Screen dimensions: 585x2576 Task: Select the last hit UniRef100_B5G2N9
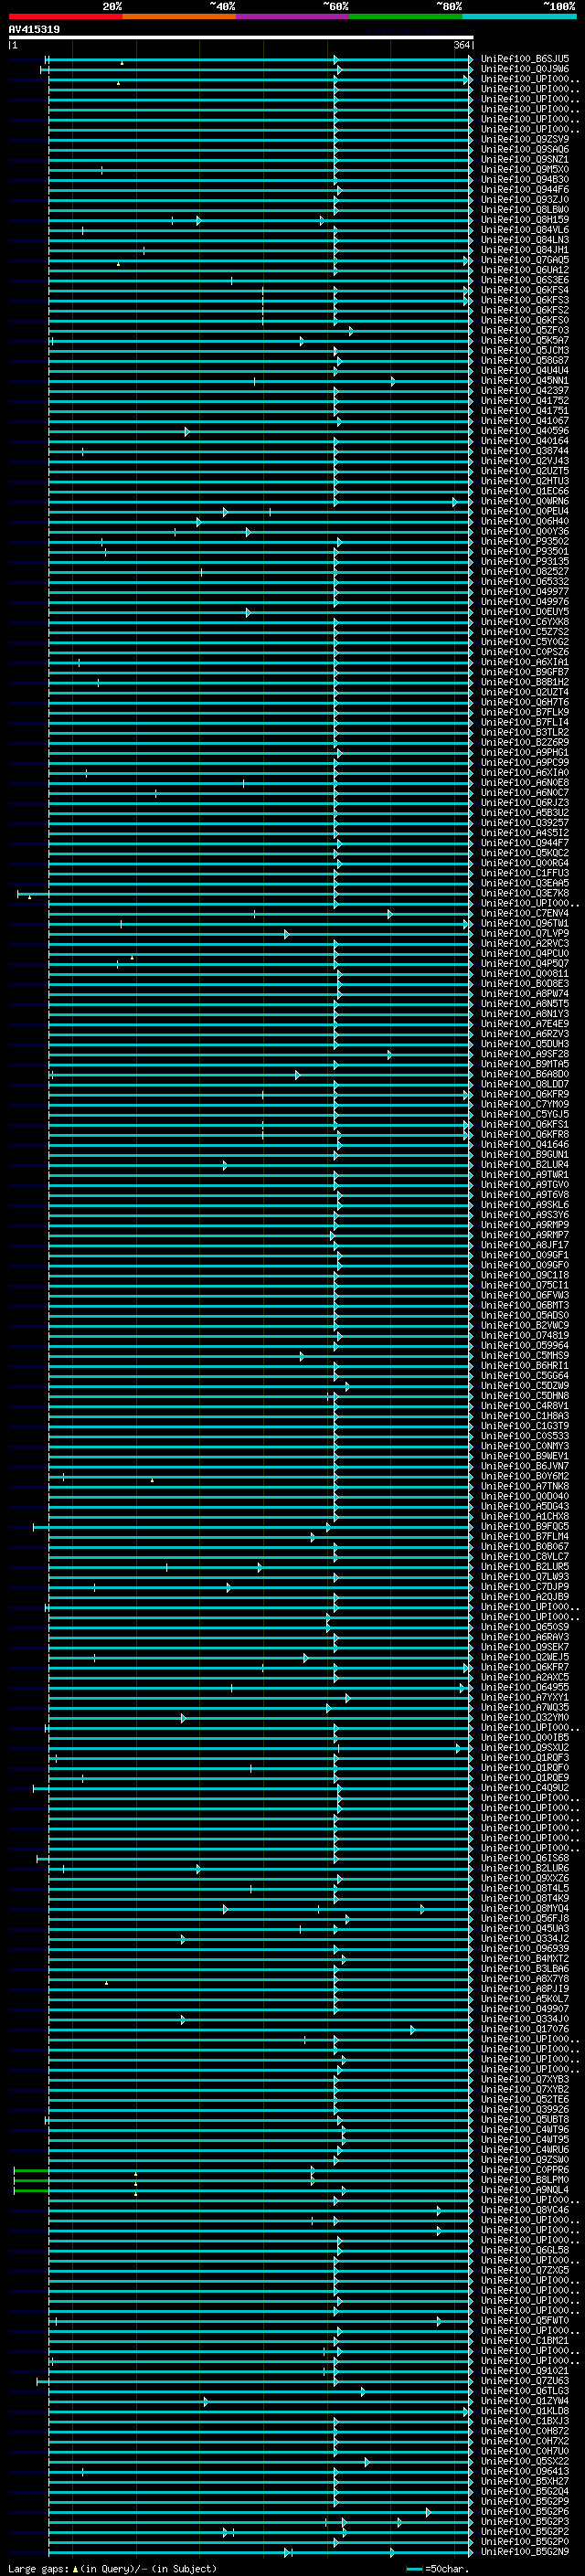point(525,2551)
